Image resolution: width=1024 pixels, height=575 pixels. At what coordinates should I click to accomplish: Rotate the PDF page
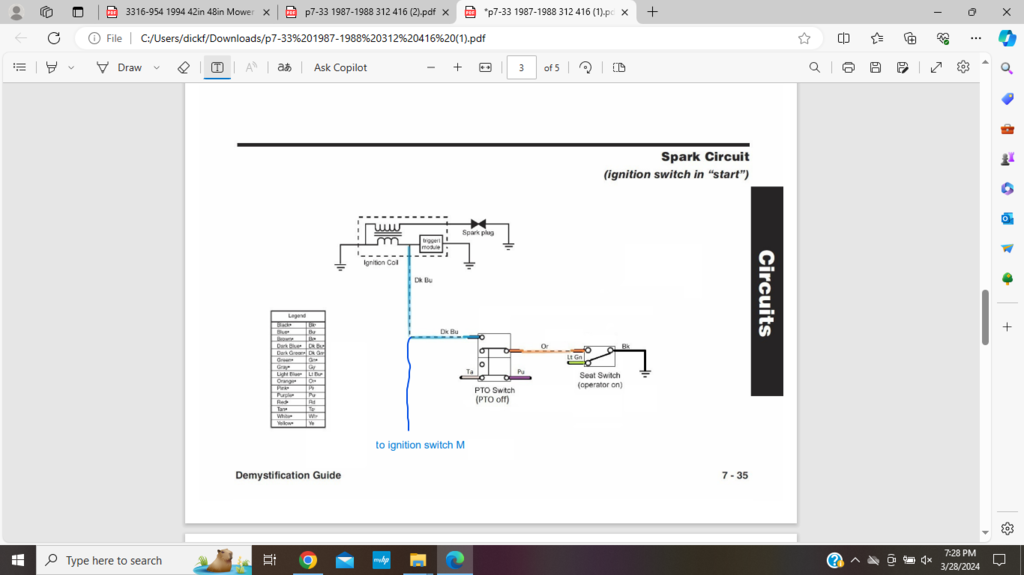coord(585,67)
